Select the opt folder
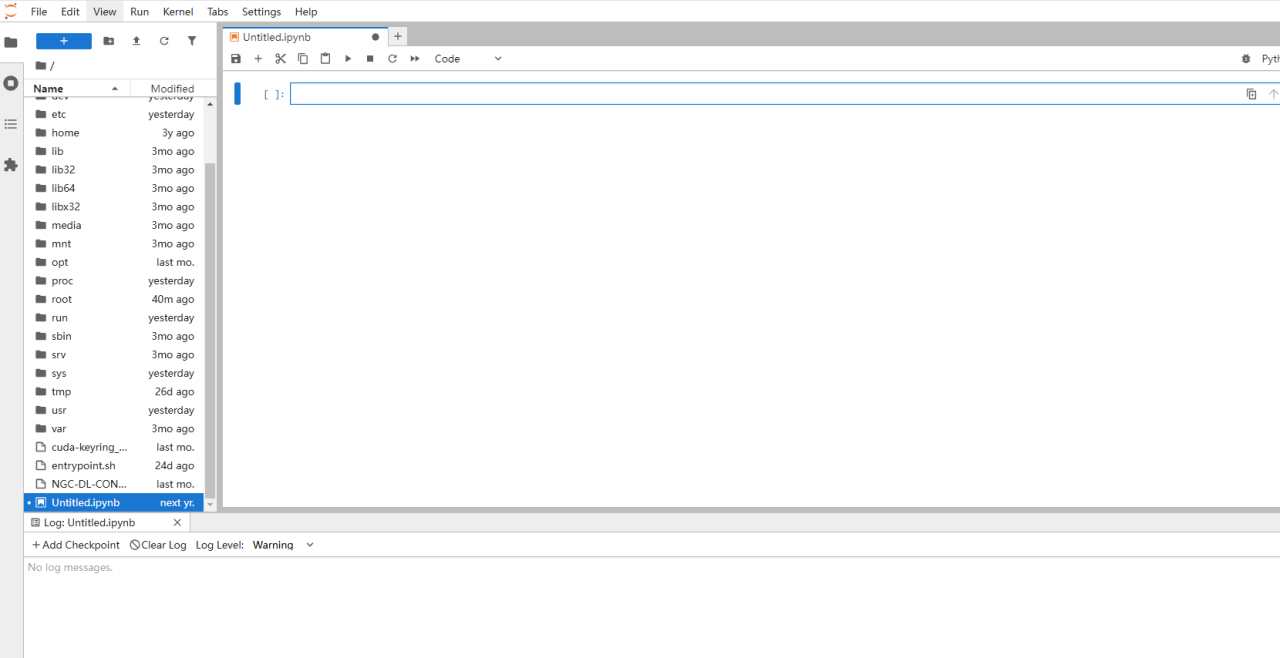Image resolution: width=1280 pixels, height=658 pixels. 114,262
